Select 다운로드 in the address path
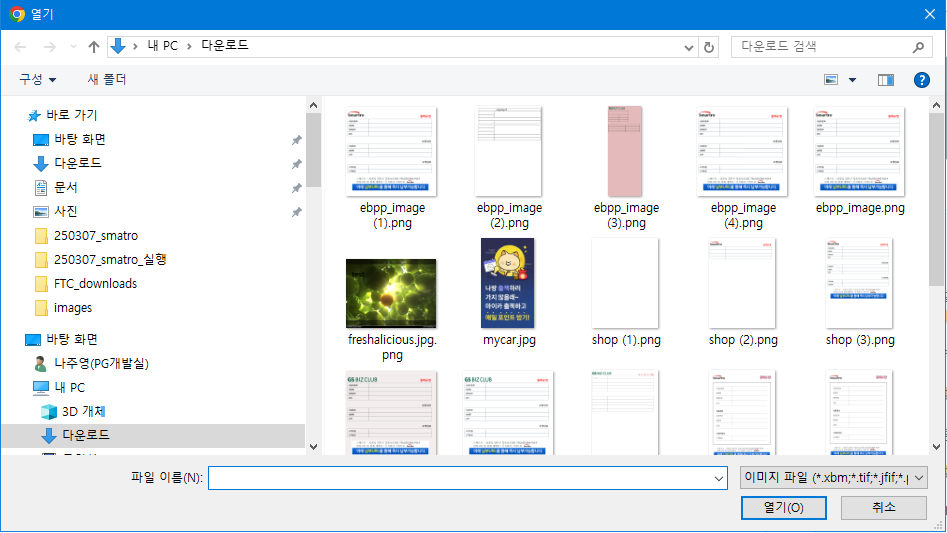This screenshot has height=533, width=947. [x=225, y=45]
